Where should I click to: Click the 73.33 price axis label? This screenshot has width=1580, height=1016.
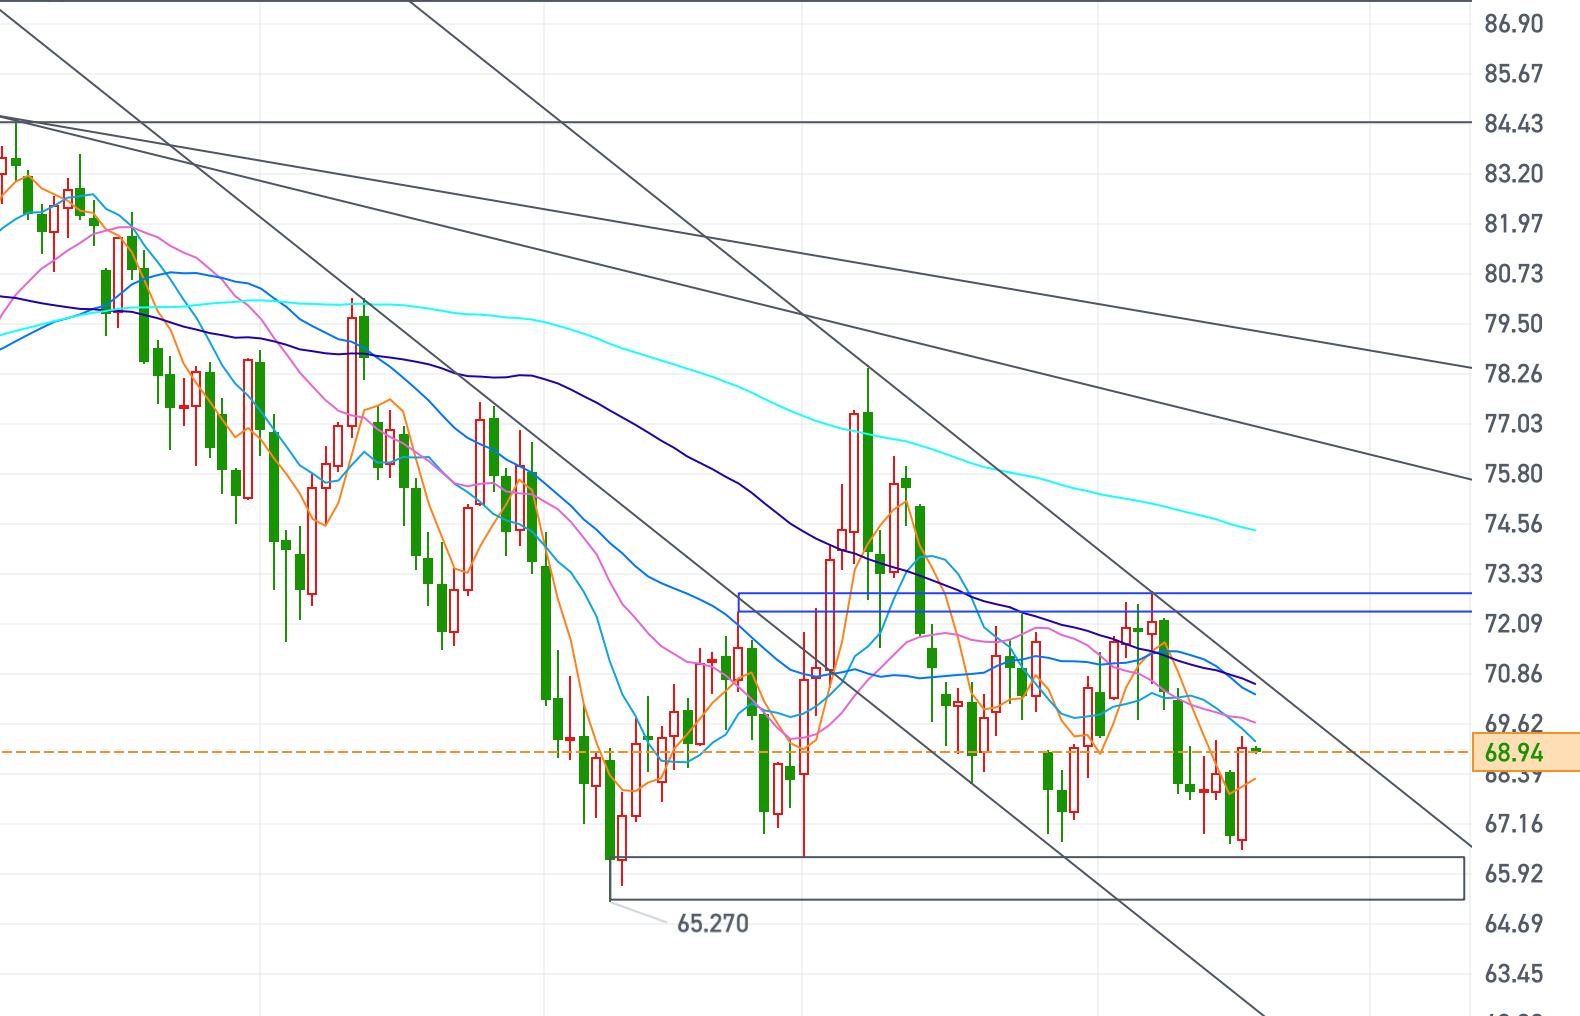(x=1513, y=574)
